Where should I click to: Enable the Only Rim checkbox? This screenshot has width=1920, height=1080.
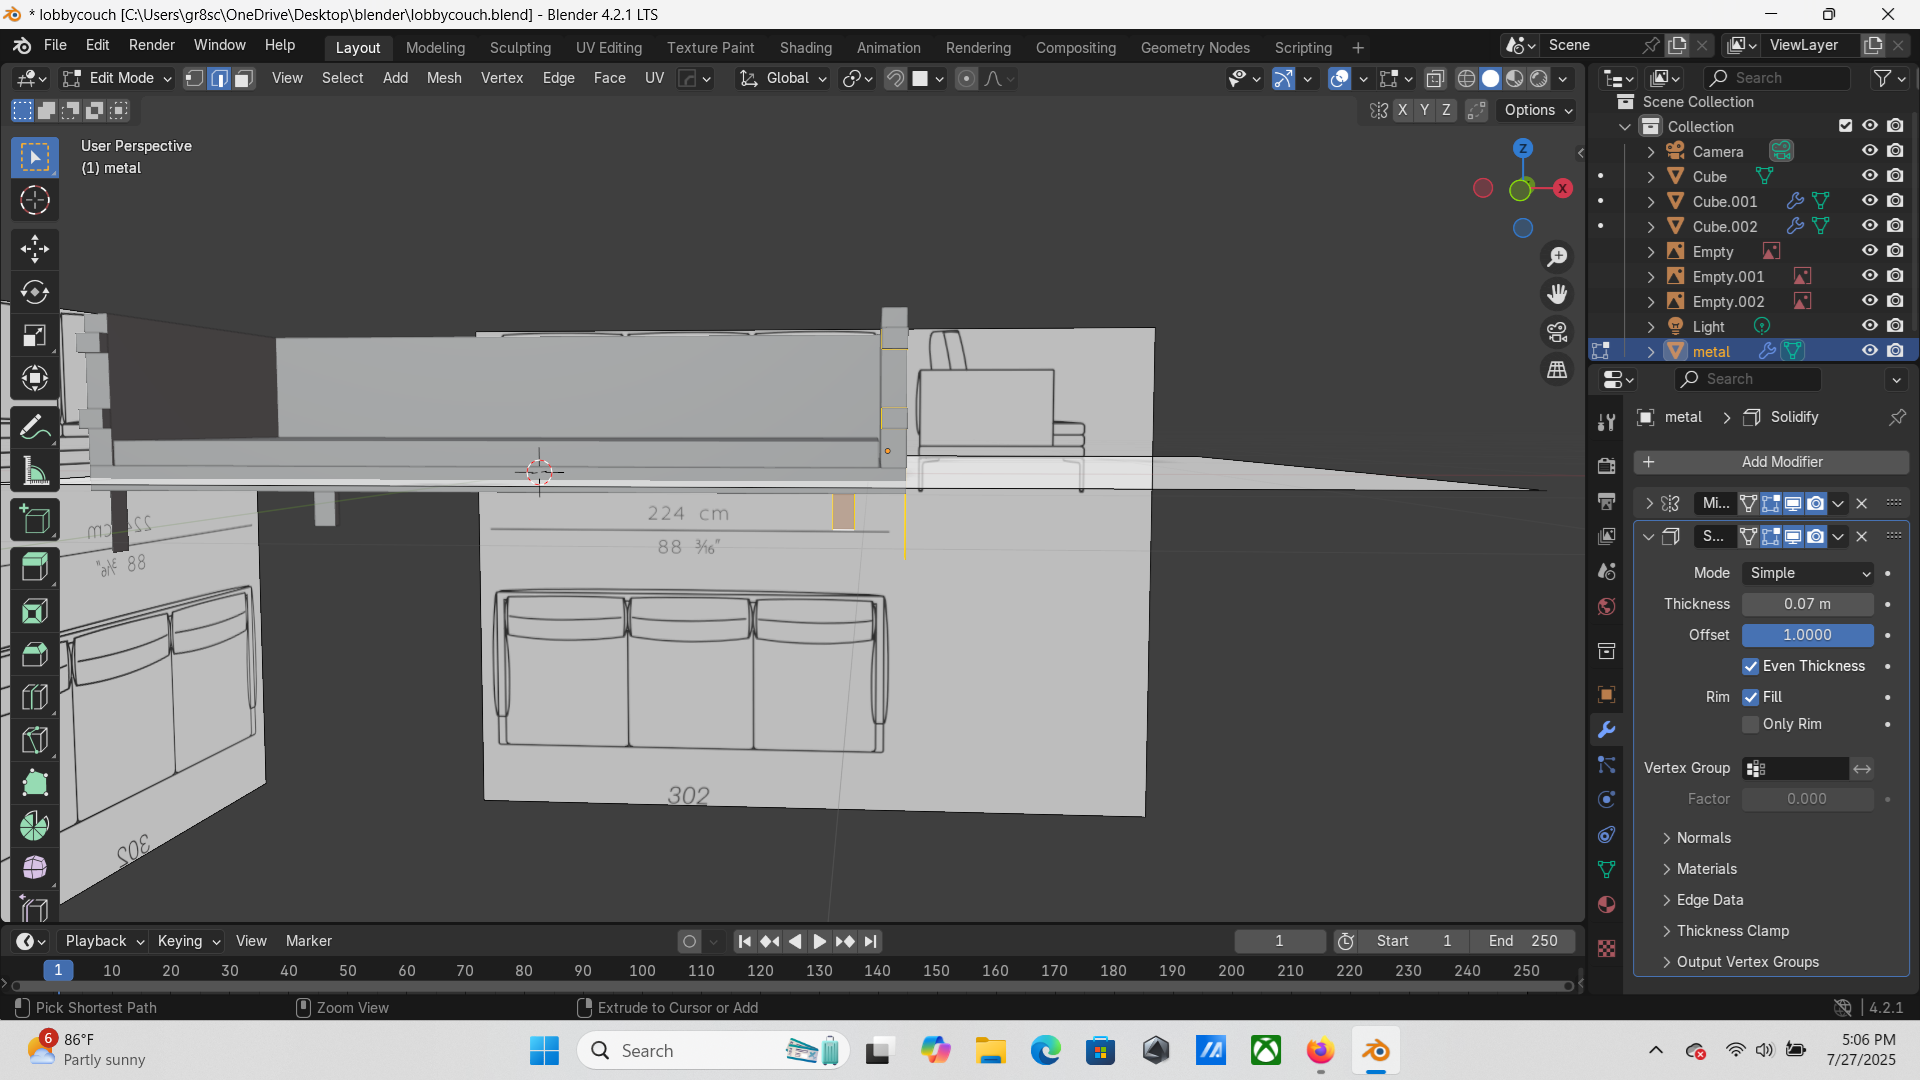click(x=1750, y=724)
